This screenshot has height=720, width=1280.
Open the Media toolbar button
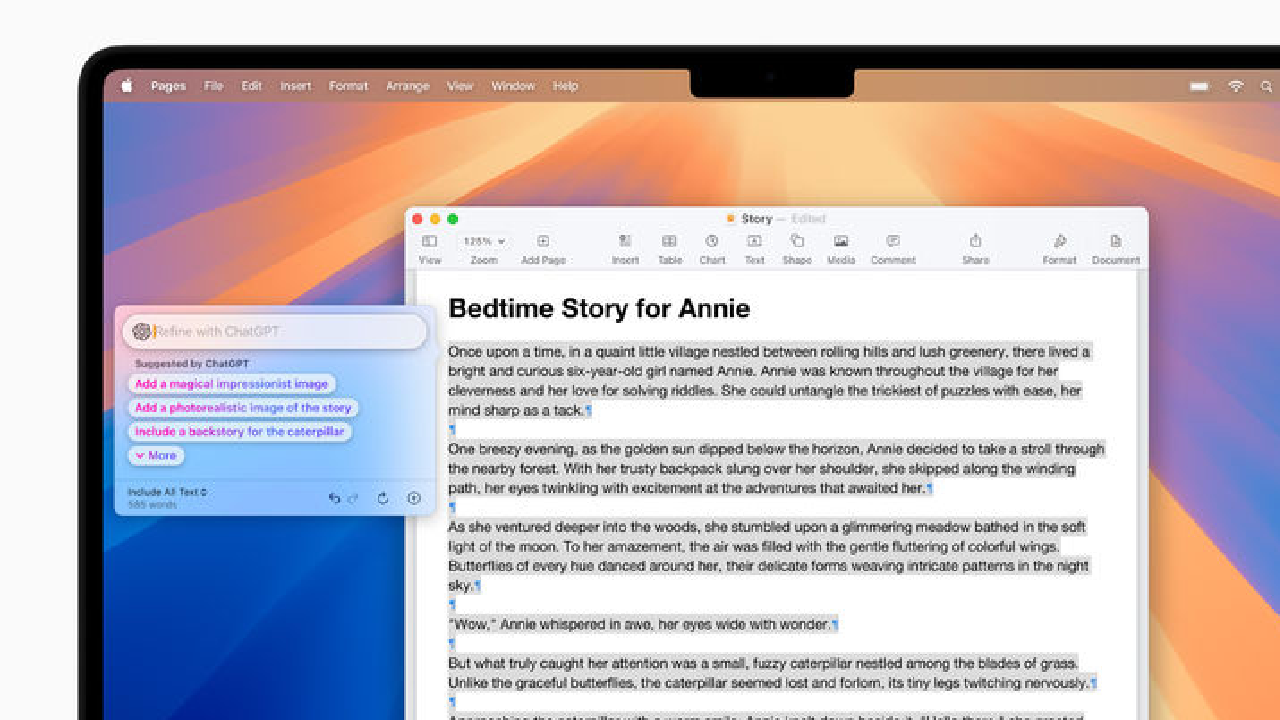click(841, 249)
